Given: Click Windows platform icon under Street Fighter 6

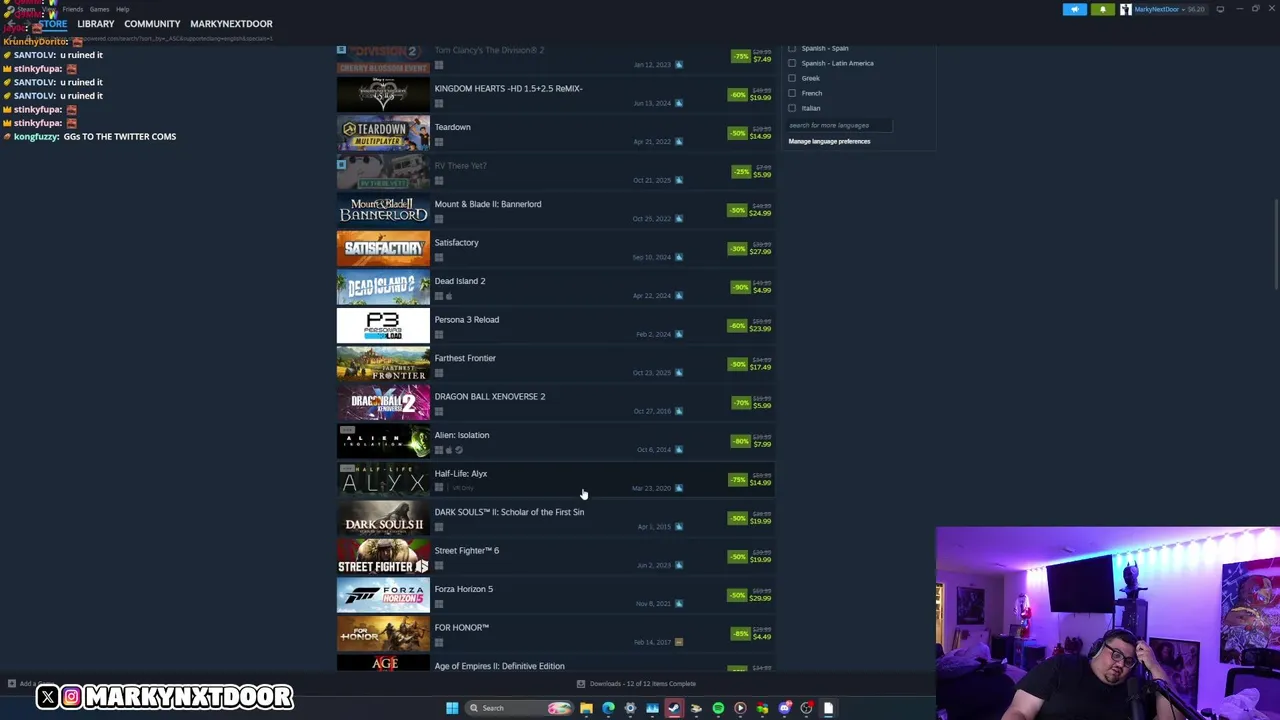Looking at the screenshot, I should [x=439, y=565].
